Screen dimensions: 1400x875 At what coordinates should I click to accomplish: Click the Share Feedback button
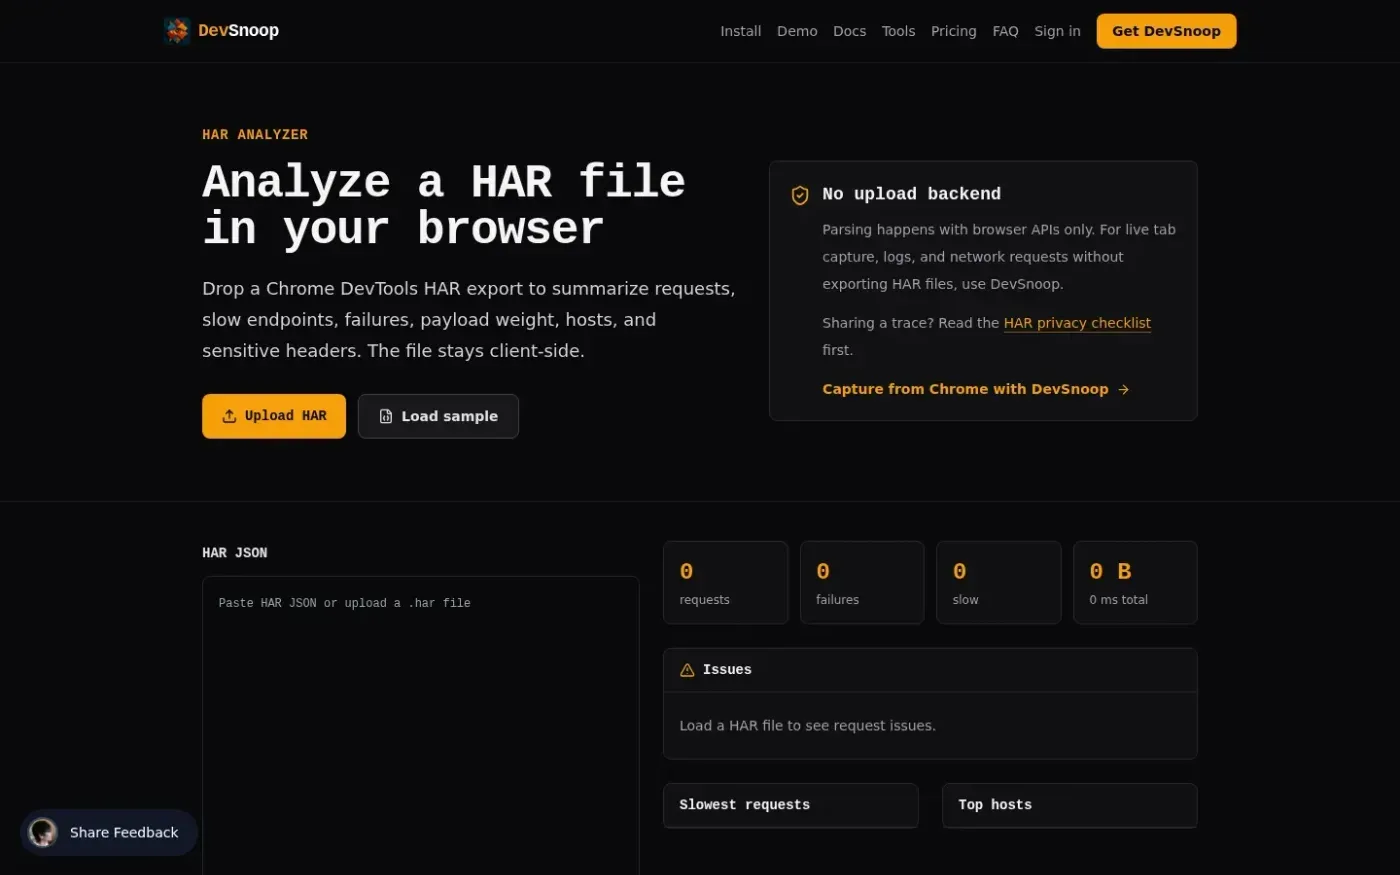tap(109, 832)
